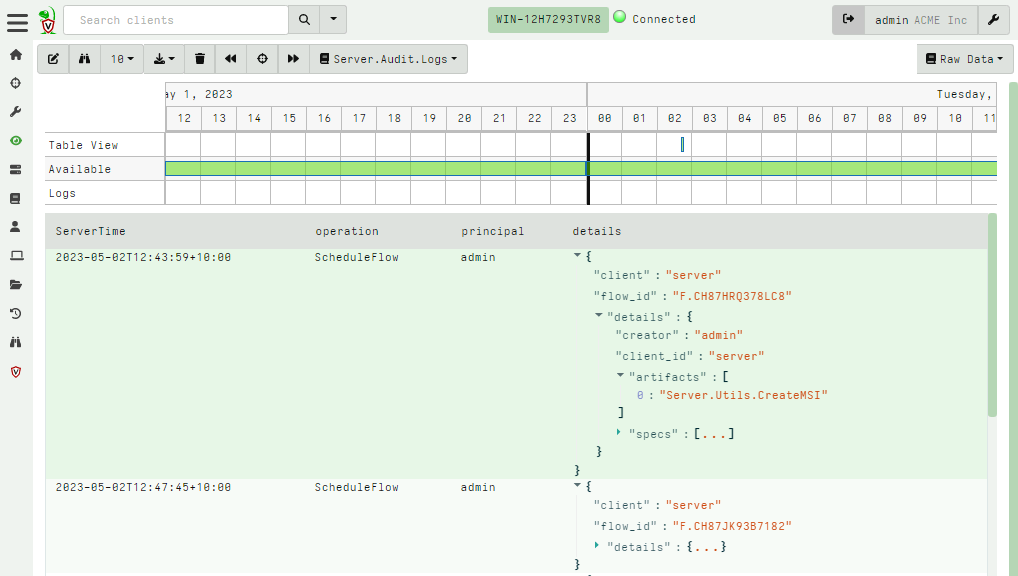1018x576 pixels.
Task: Open View Artifacts wrench in sidebar
Action: [x=16, y=112]
